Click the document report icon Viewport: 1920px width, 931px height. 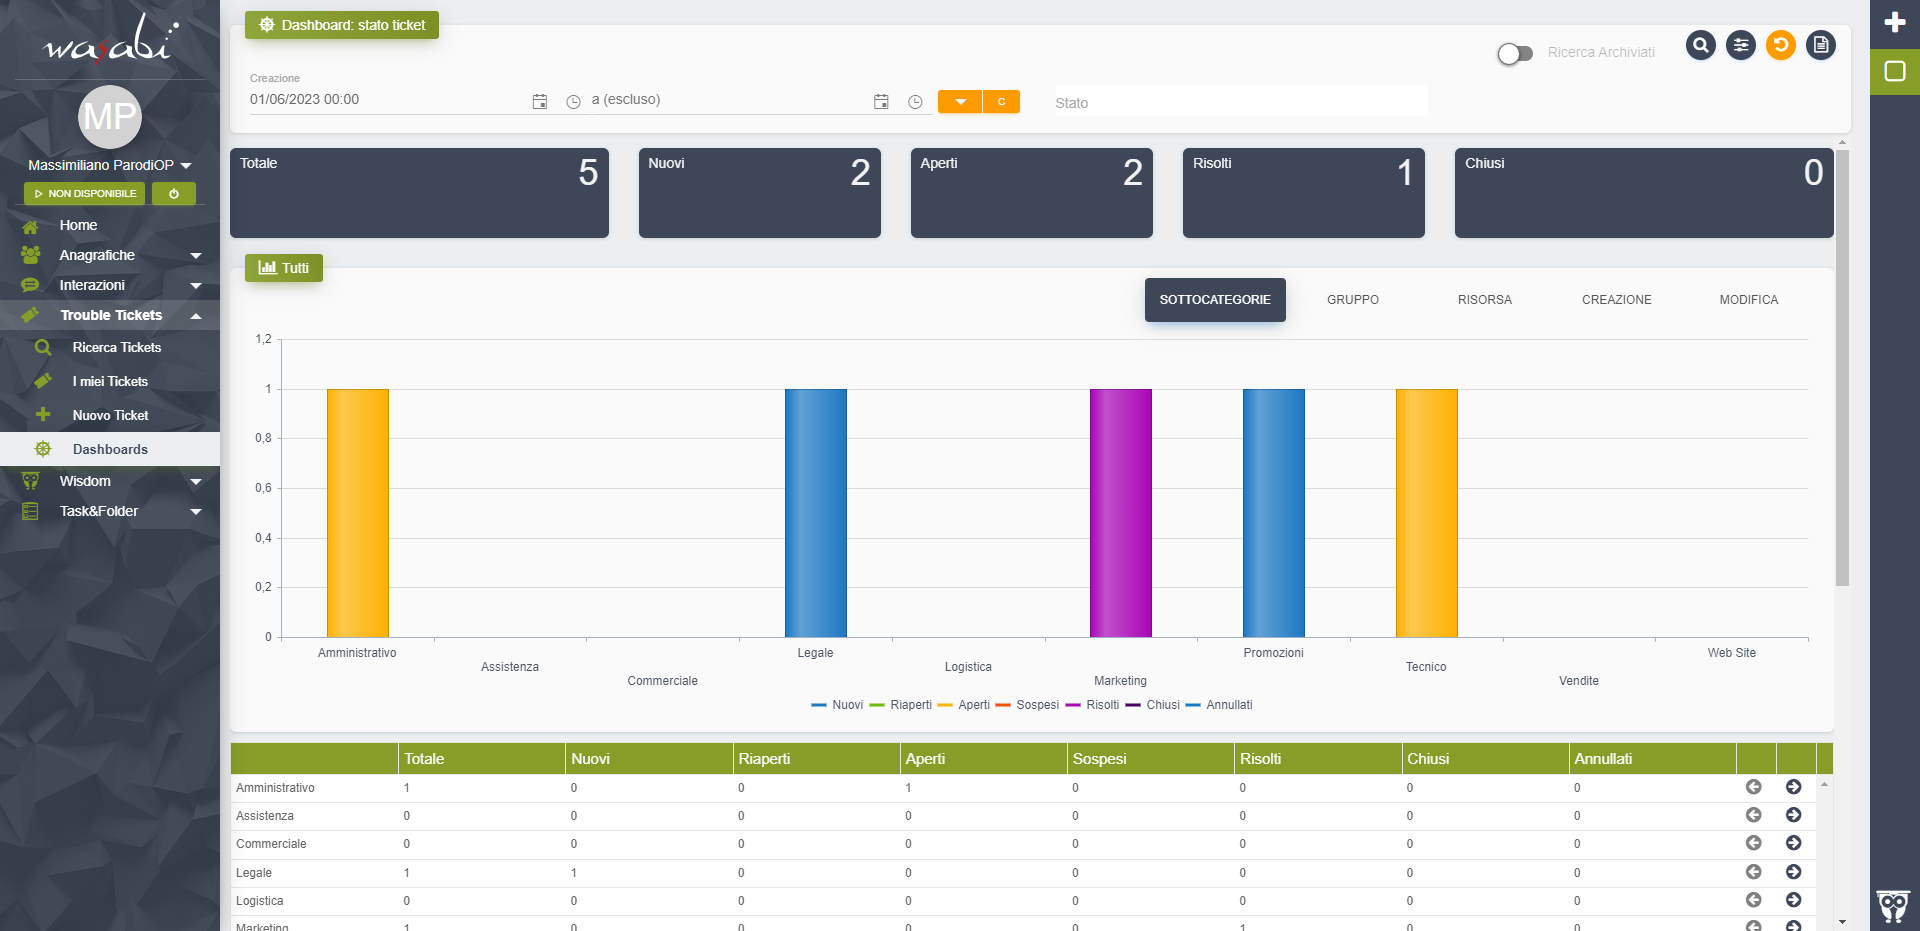1820,45
